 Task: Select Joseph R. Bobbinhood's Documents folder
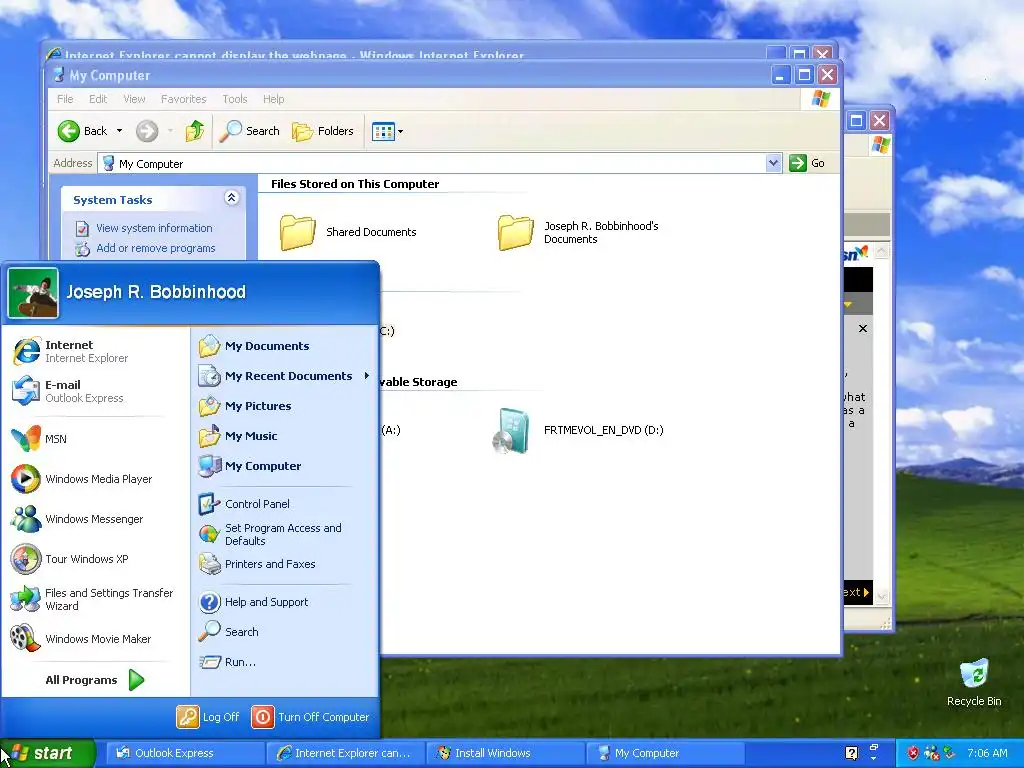[x=578, y=232]
